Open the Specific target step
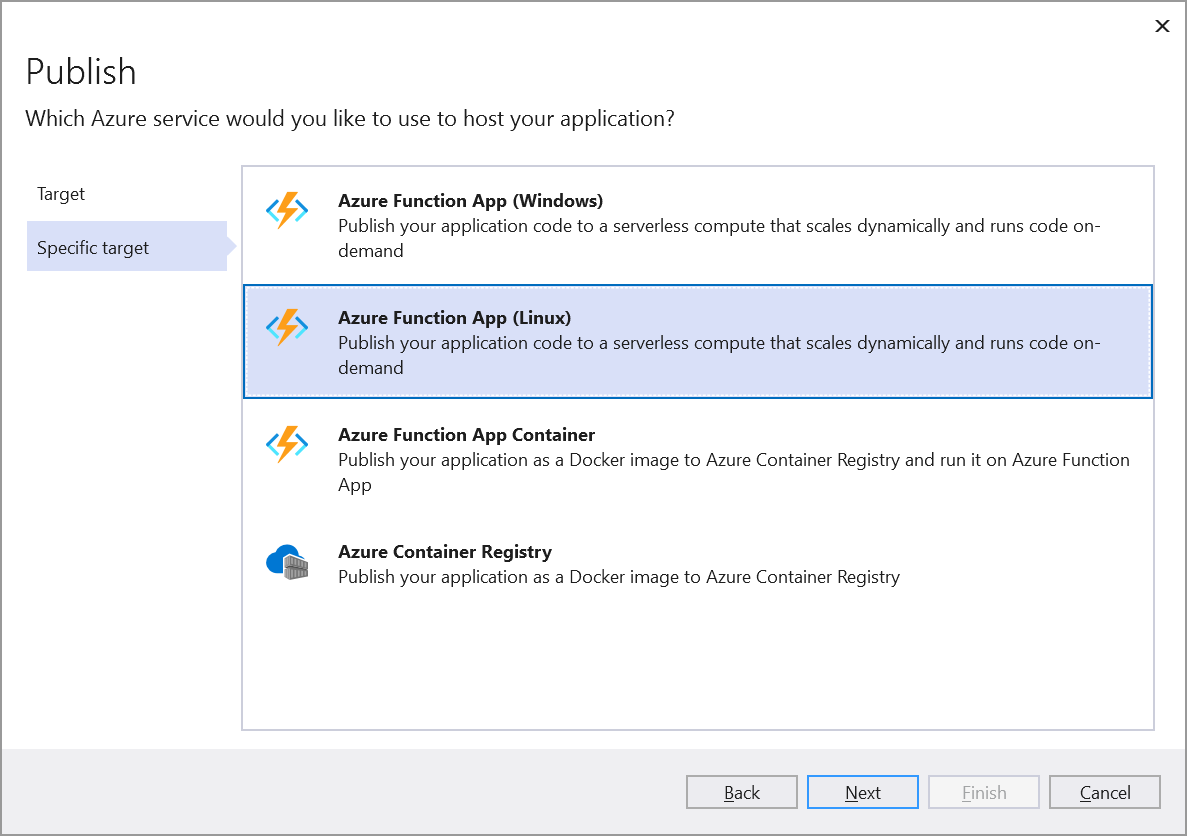Viewport: 1187px width, 836px height. point(93,248)
